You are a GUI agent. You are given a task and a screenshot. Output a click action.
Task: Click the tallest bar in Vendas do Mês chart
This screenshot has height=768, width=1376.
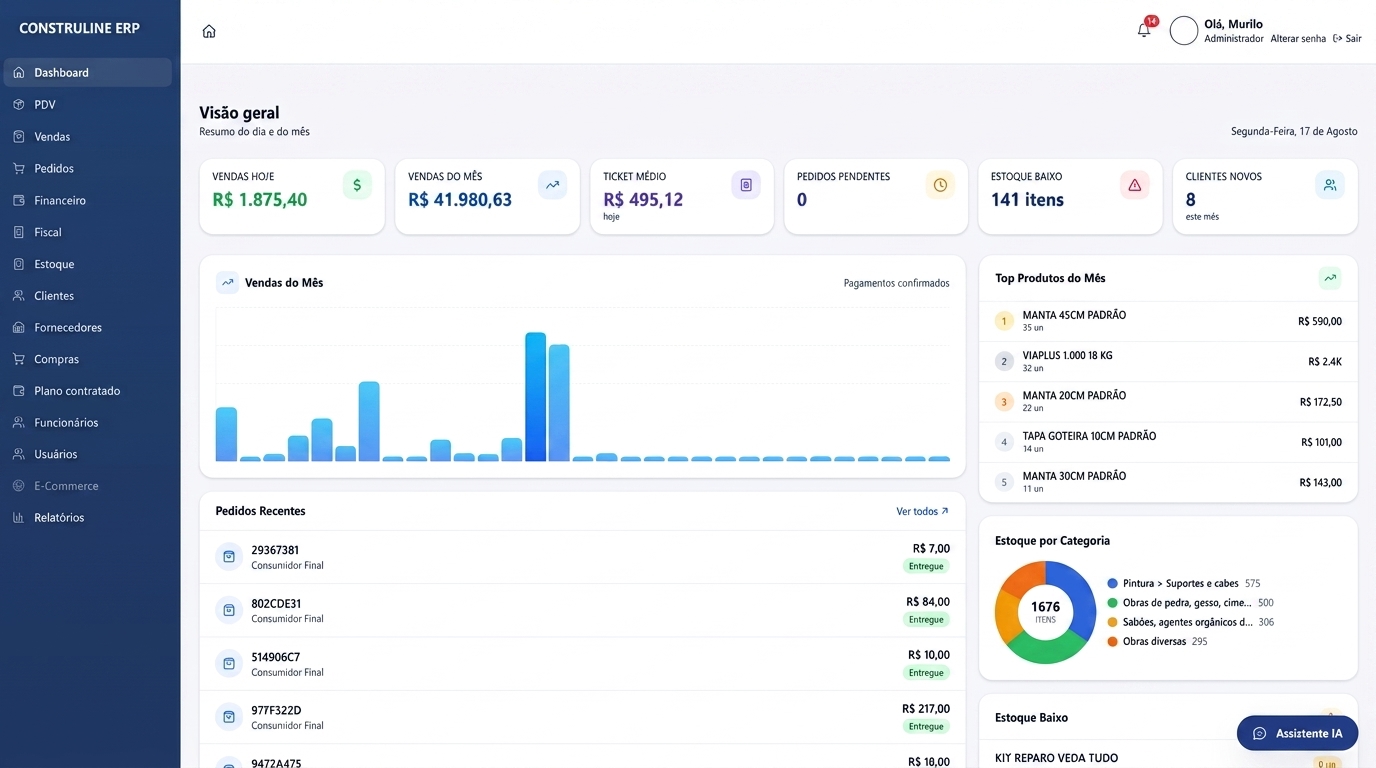tap(536, 397)
